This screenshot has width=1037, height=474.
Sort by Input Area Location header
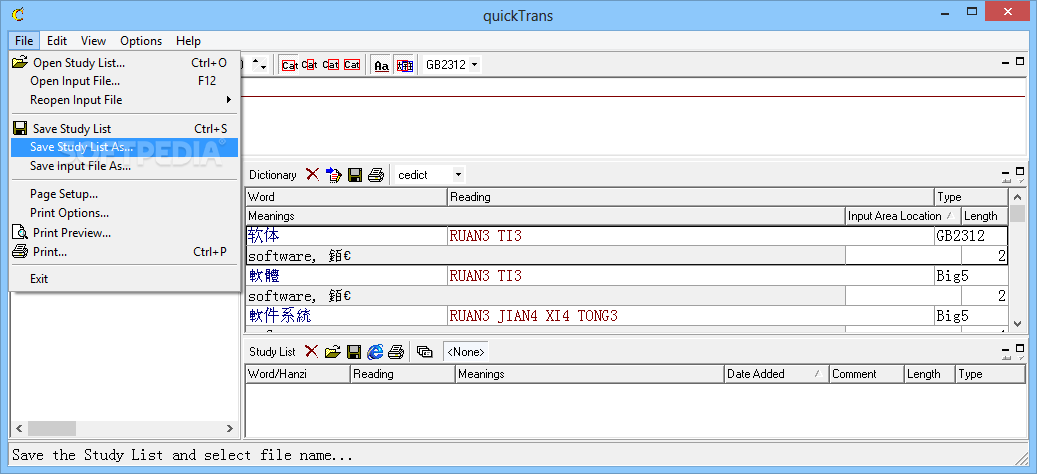(903, 216)
